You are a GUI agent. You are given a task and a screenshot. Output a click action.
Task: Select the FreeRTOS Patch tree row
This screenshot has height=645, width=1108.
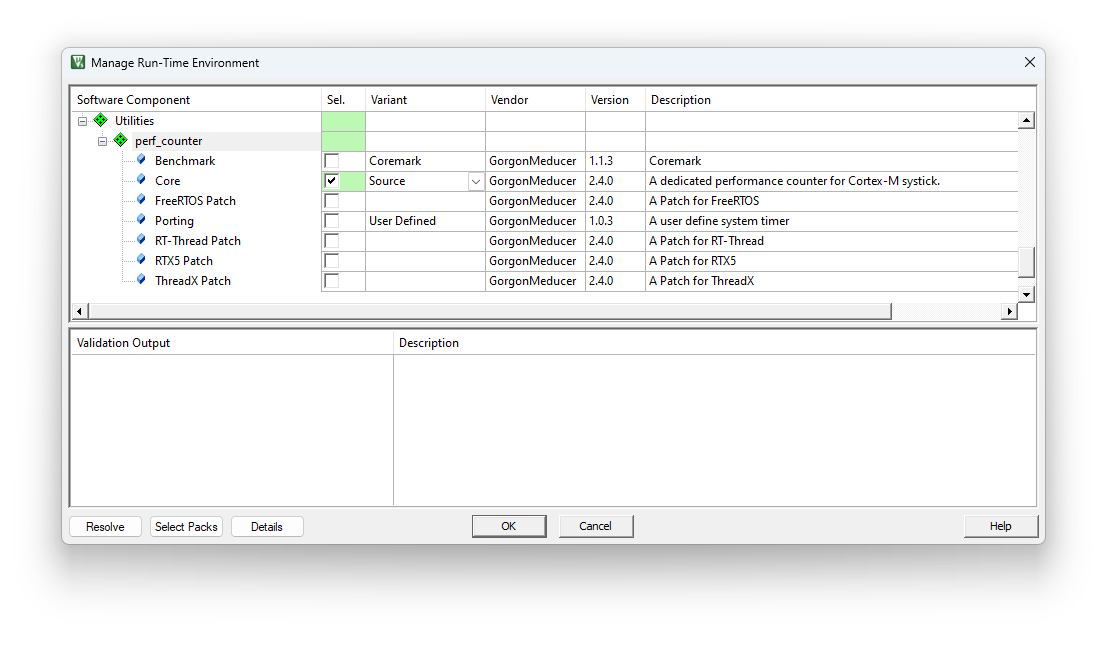195,201
